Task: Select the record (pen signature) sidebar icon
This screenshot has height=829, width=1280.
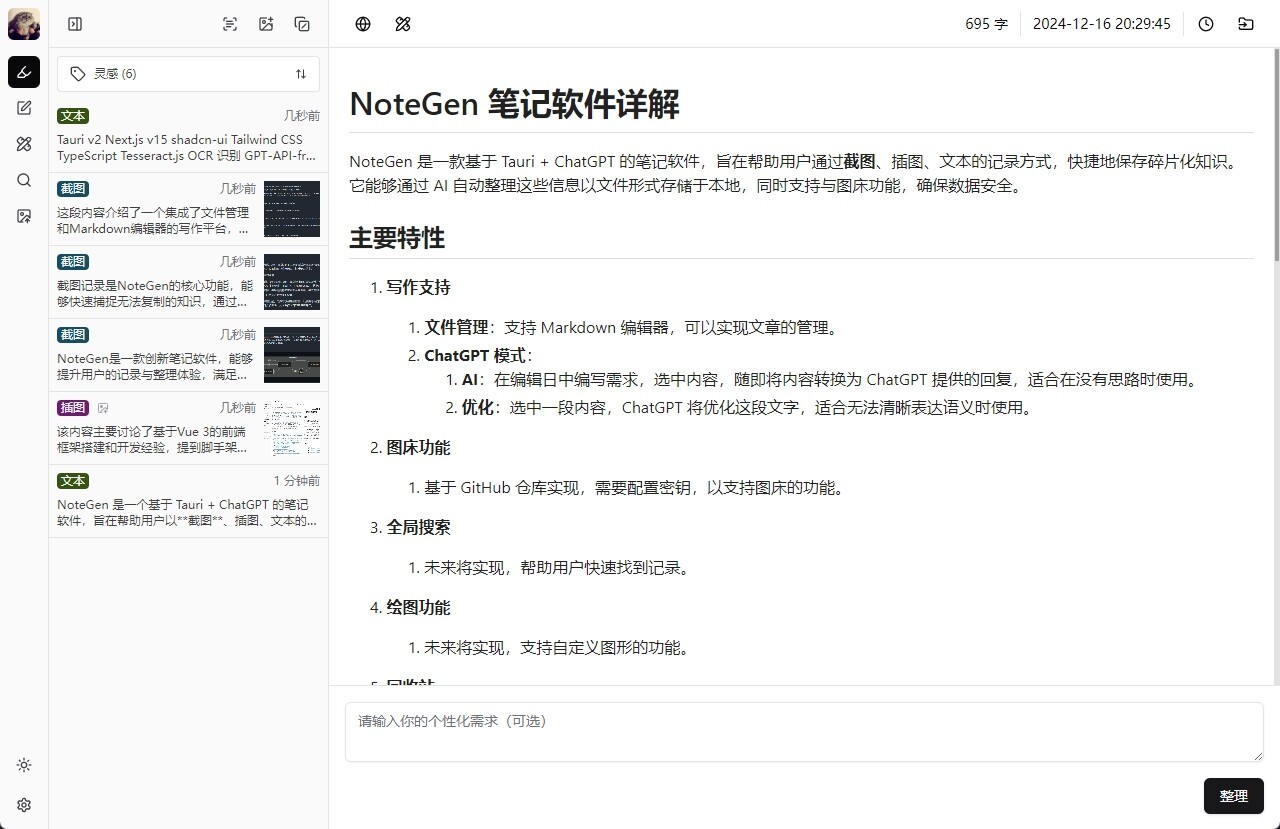Action: pyautogui.click(x=24, y=72)
